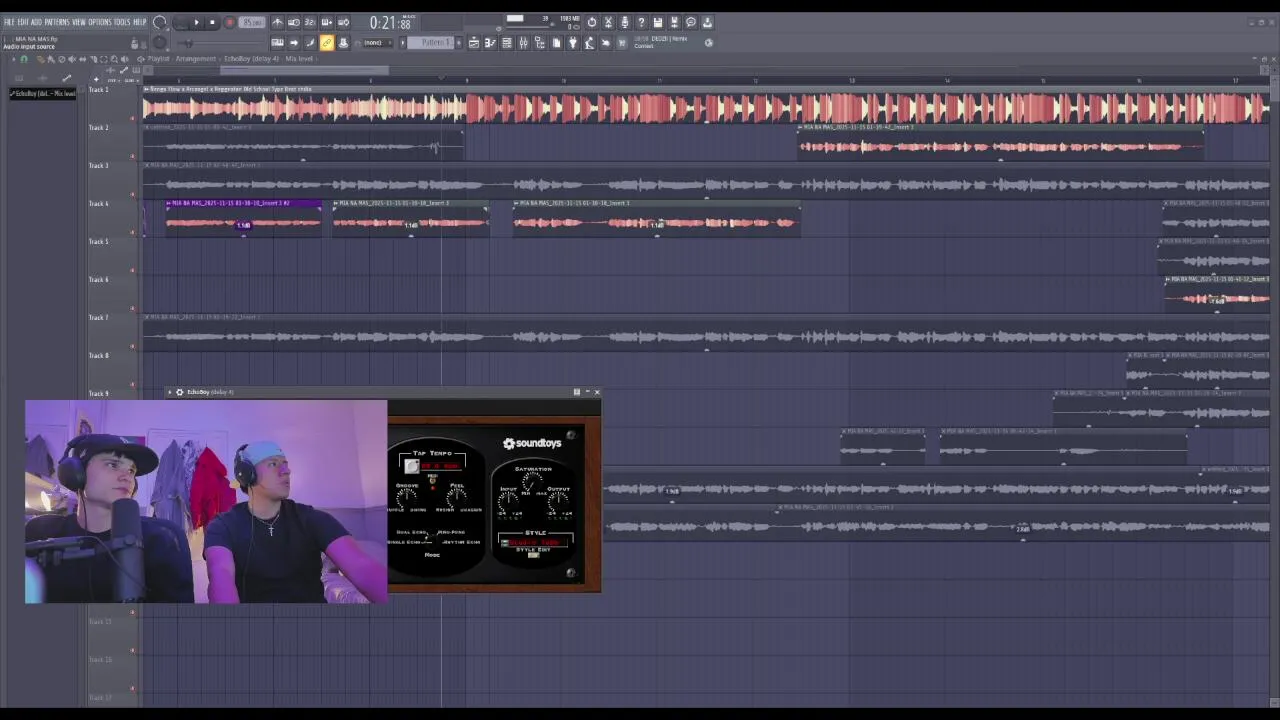This screenshot has height=720, width=1280.
Task: Select the Draw pencil tool in Playlist
Action: [x=41, y=59]
